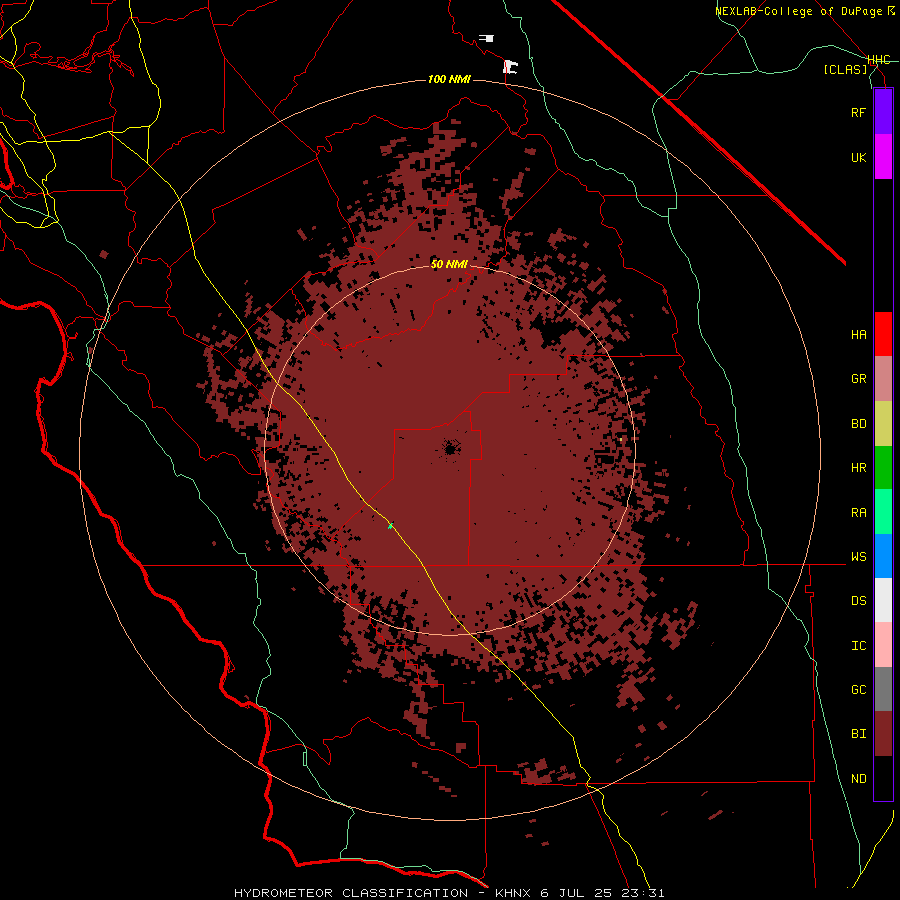900x900 pixels.
Task: Click the DS legend label
Action: pyautogui.click(x=858, y=600)
